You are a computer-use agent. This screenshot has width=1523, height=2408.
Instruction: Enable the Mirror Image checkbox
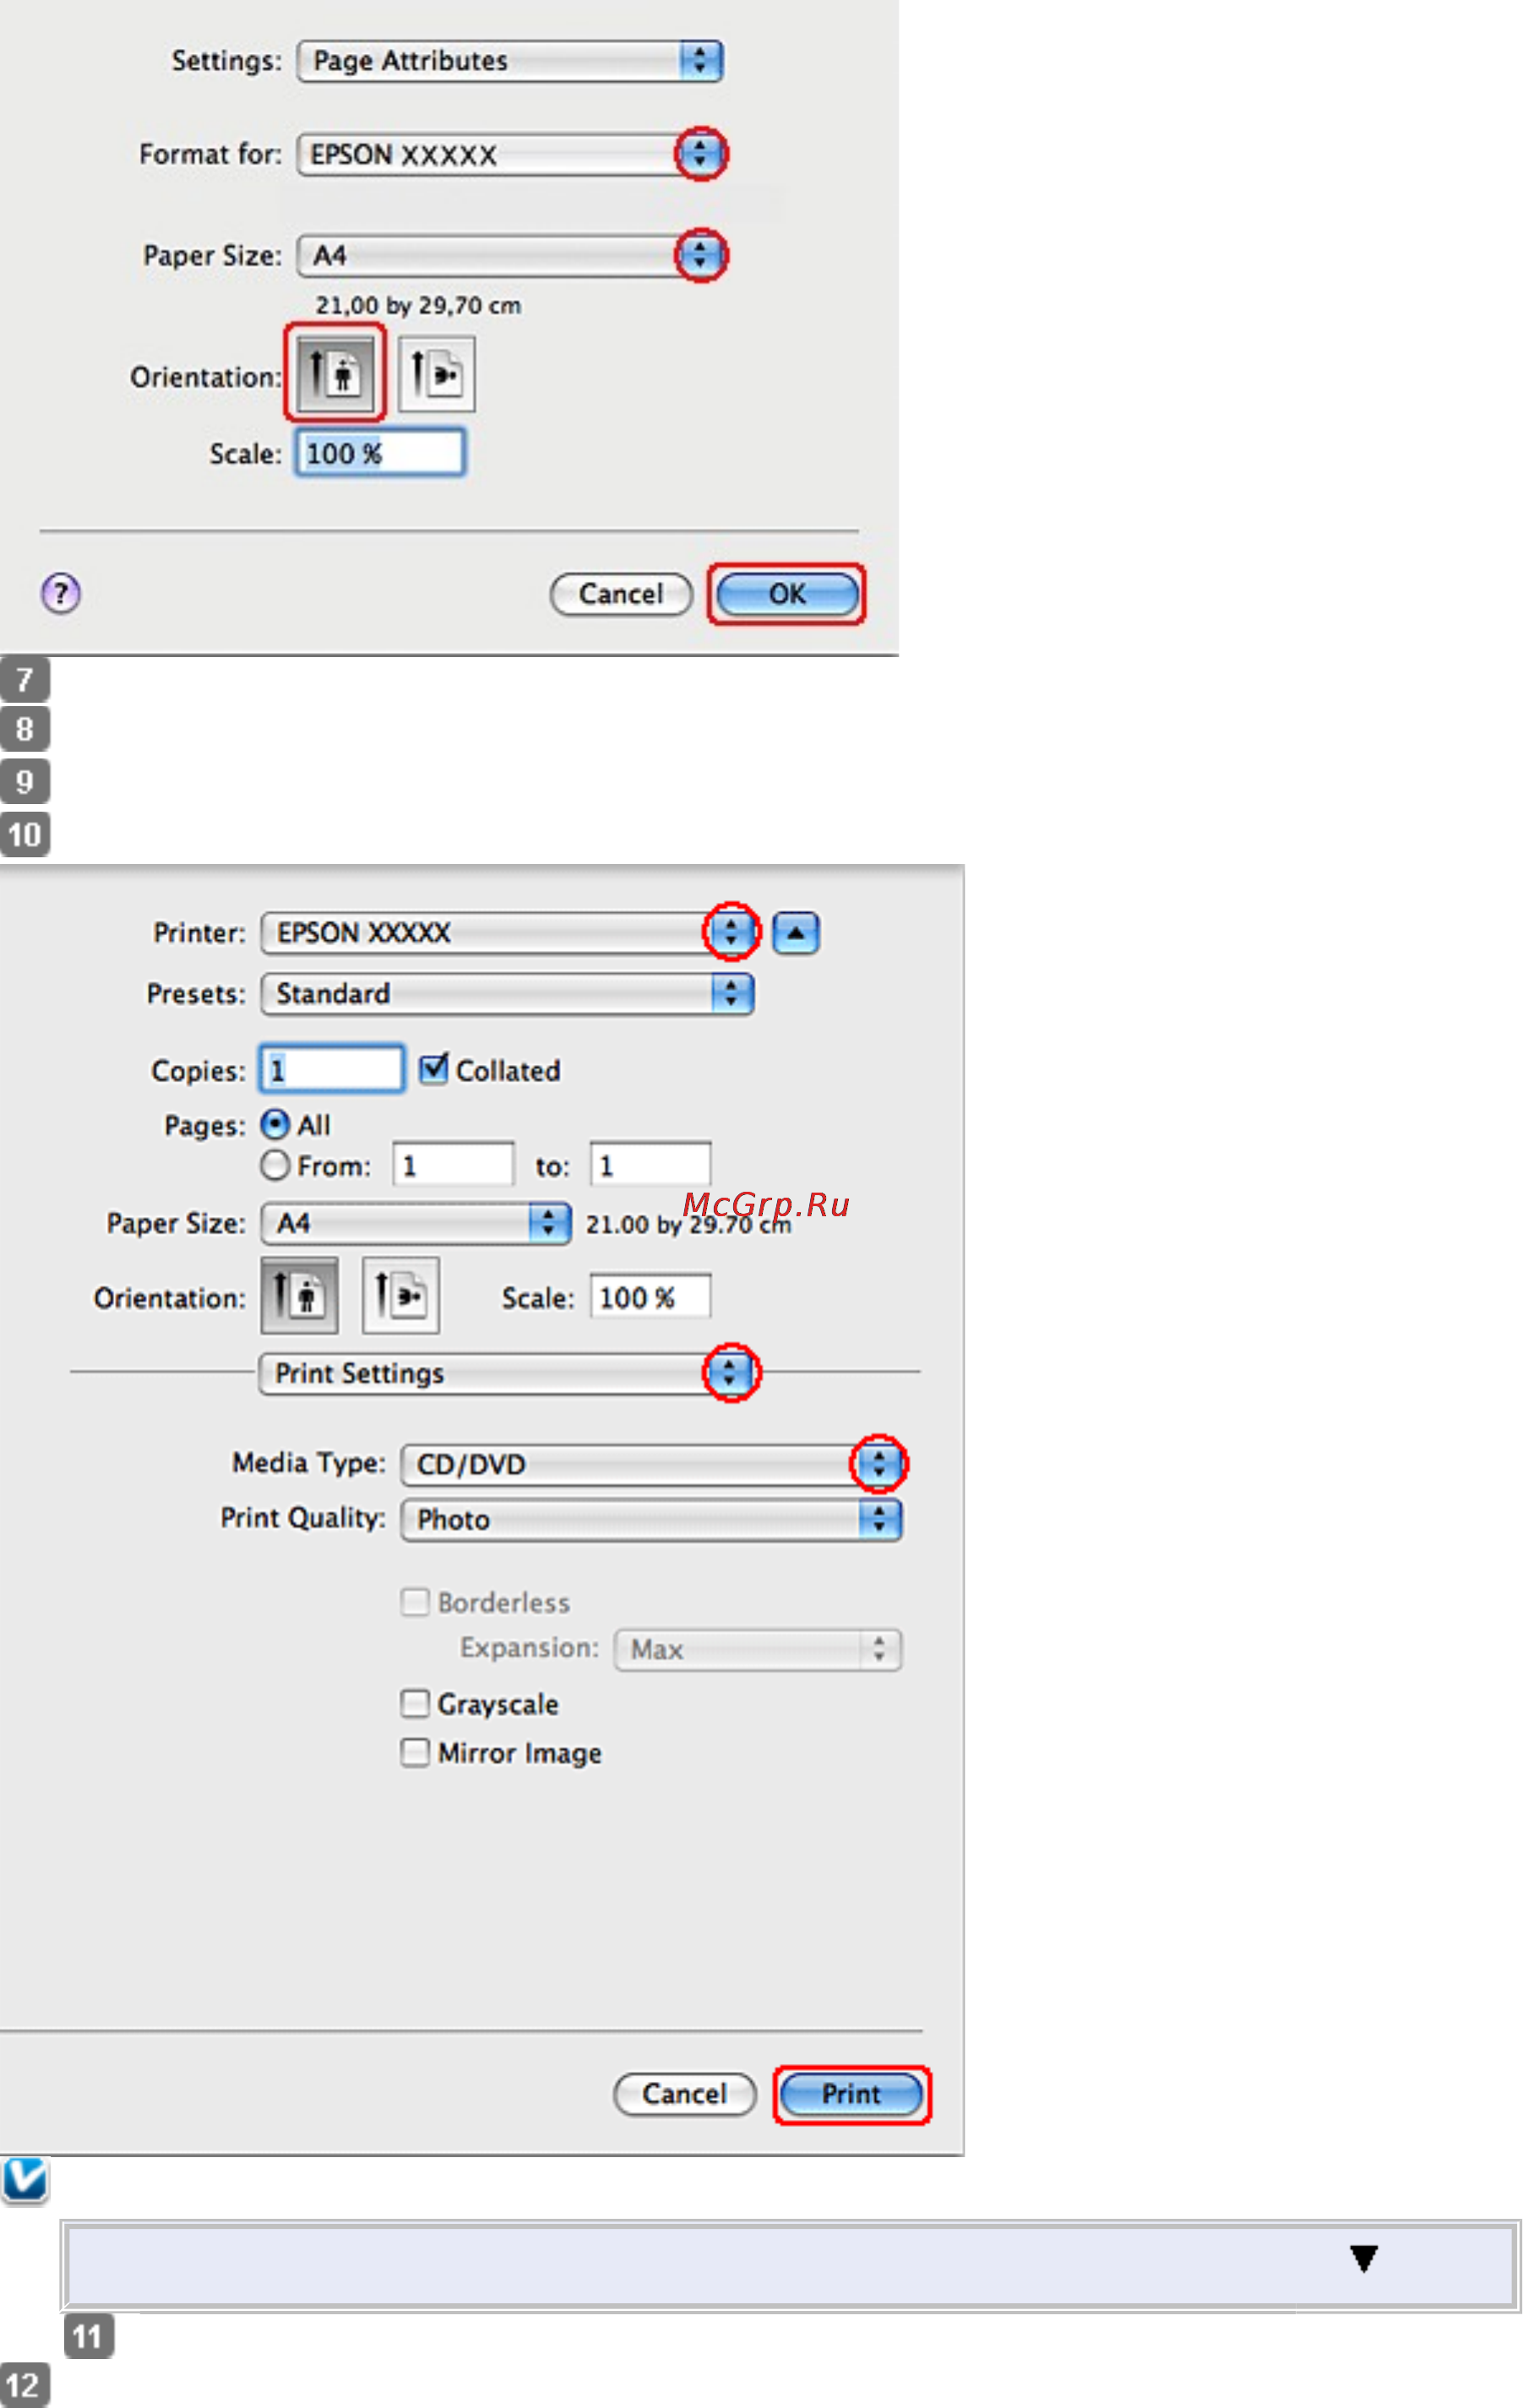(x=415, y=1752)
